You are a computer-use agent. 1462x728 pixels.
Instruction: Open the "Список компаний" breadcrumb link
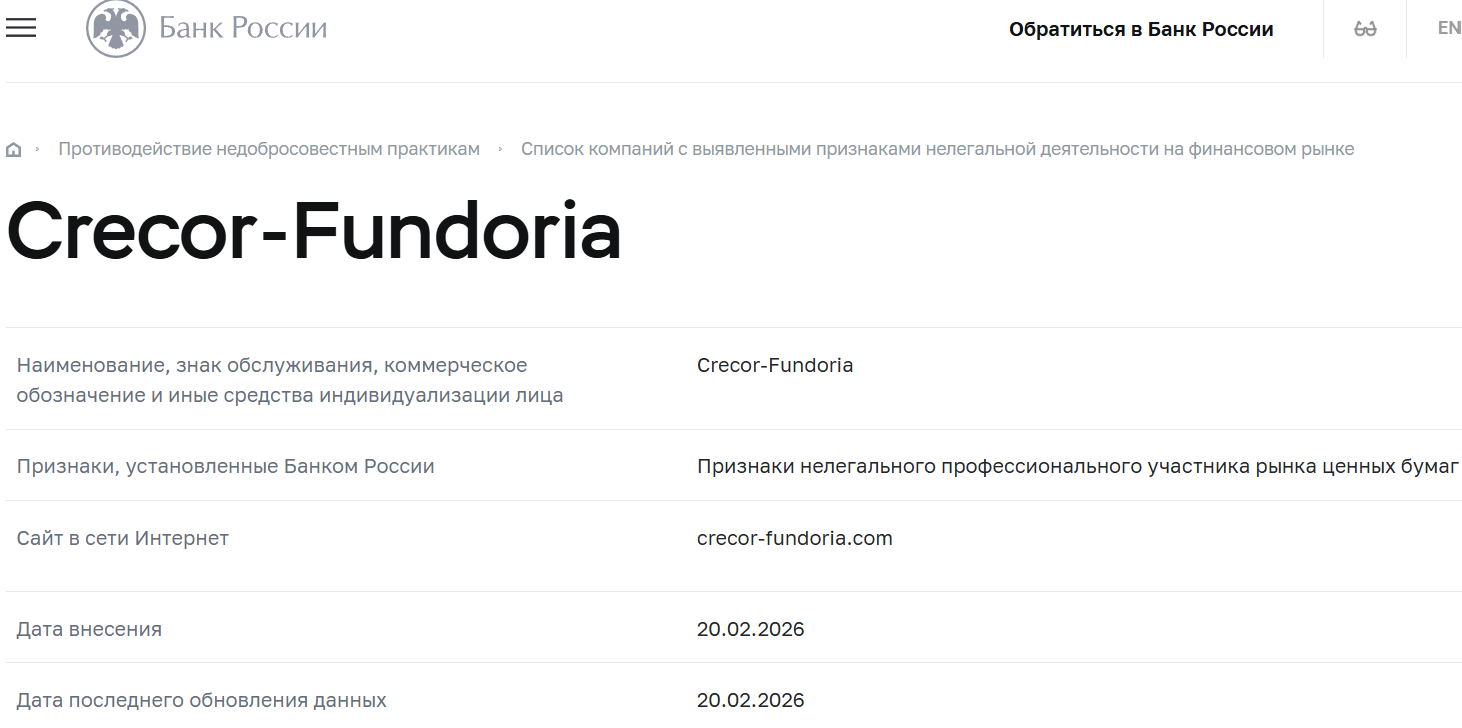pos(938,147)
